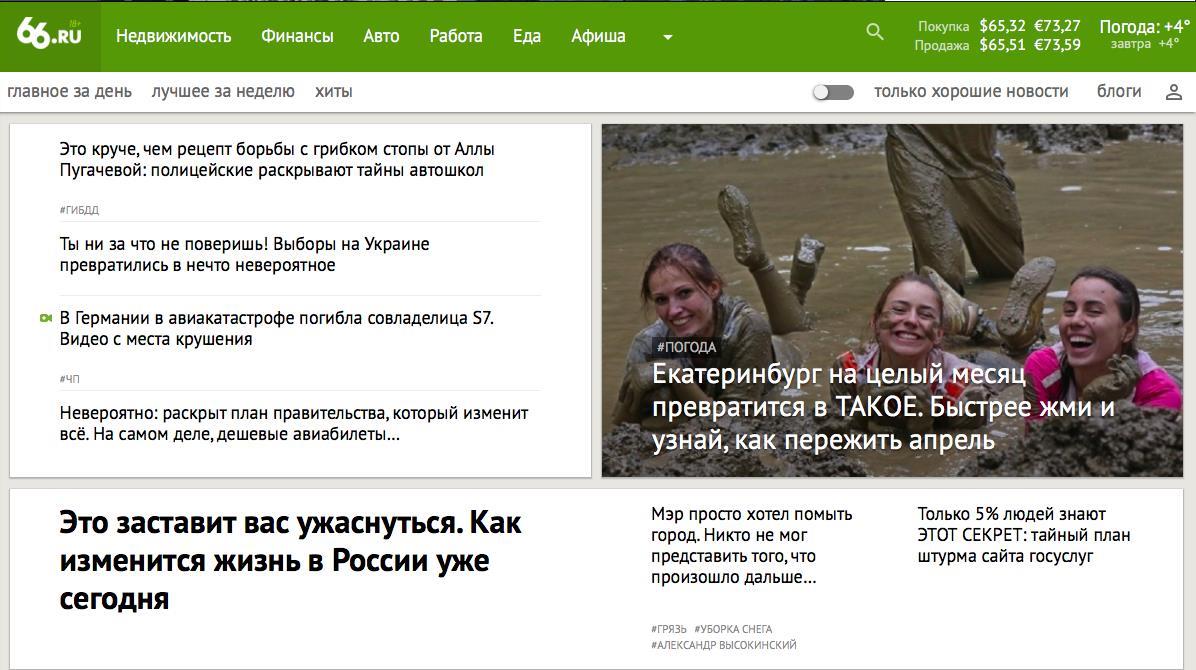Image resolution: width=1196 pixels, height=670 pixels.
Task: Click the #ГРЯЗЬ tag
Action: click(x=669, y=630)
